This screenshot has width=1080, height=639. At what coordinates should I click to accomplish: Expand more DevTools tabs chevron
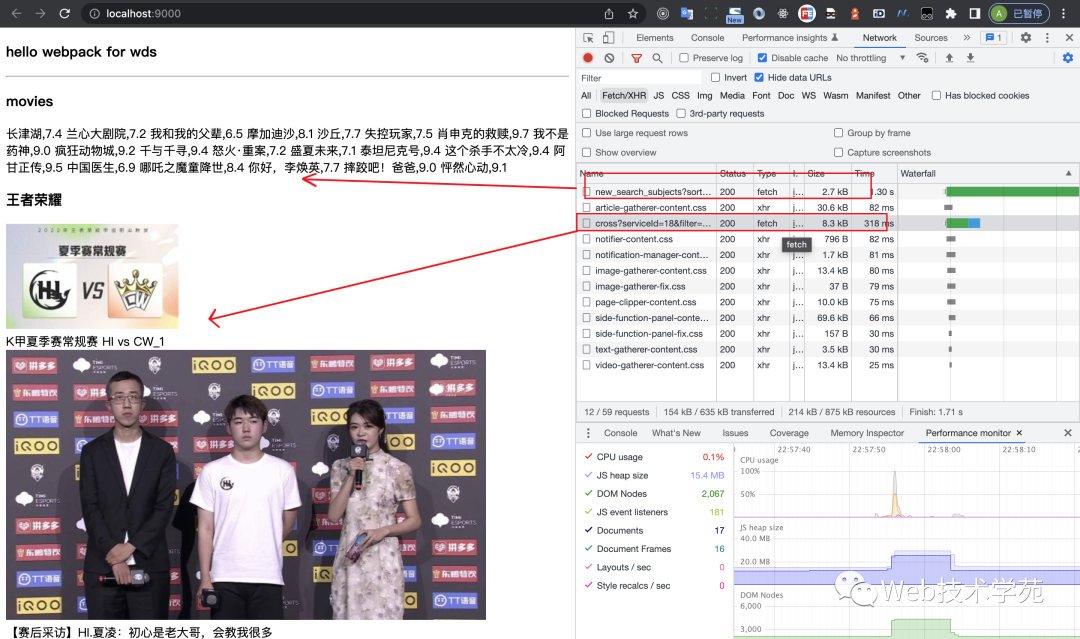click(x=966, y=38)
